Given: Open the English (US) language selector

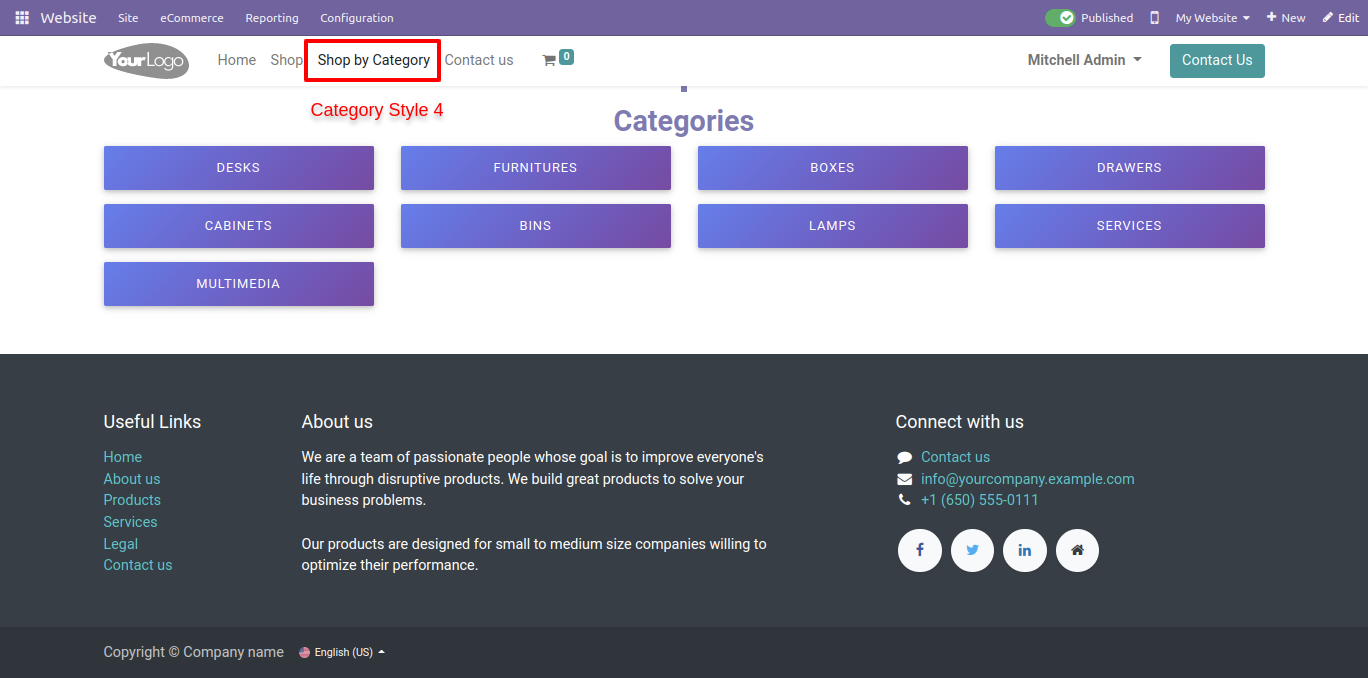Looking at the screenshot, I should (x=342, y=652).
